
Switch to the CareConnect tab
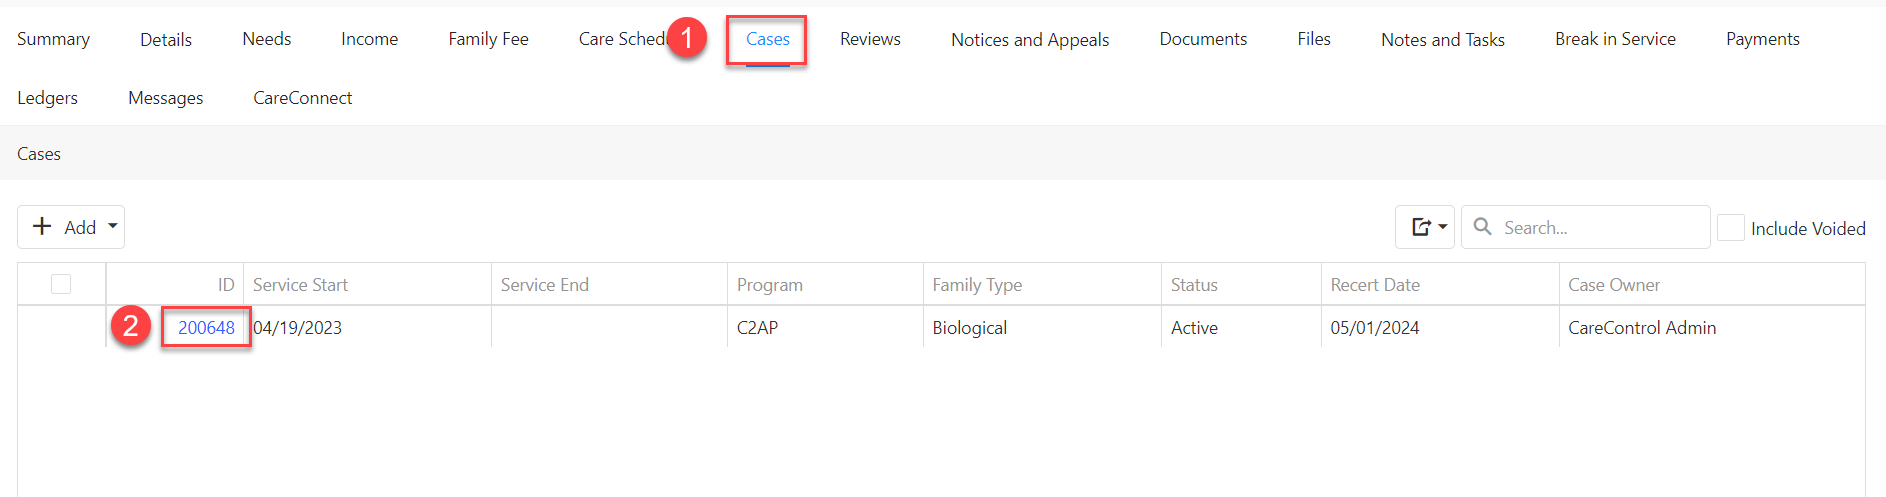tap(302, 98)
